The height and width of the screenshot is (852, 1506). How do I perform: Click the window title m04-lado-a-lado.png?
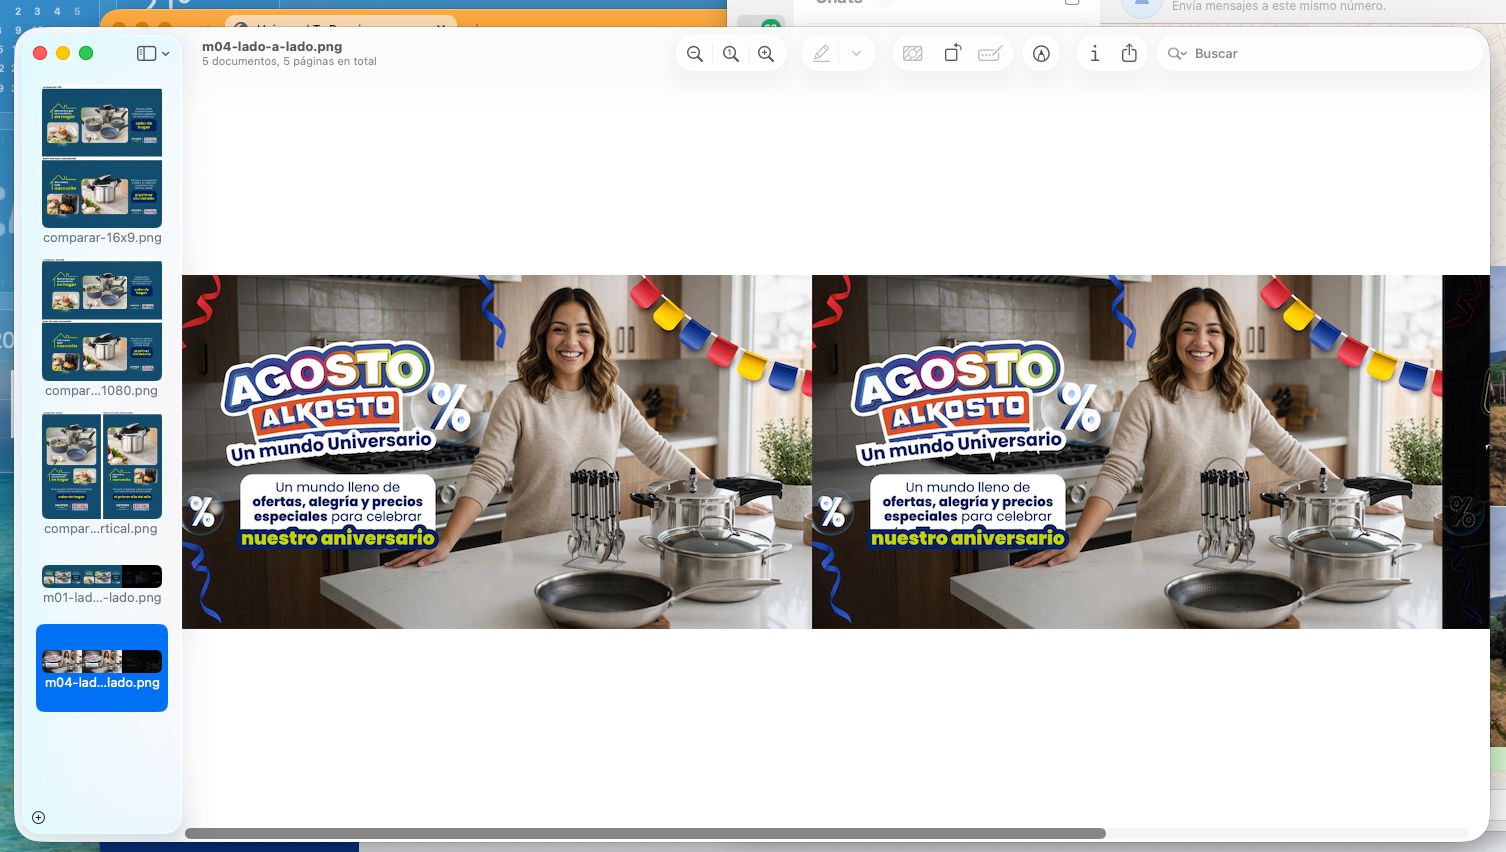(x=272, y=46)
